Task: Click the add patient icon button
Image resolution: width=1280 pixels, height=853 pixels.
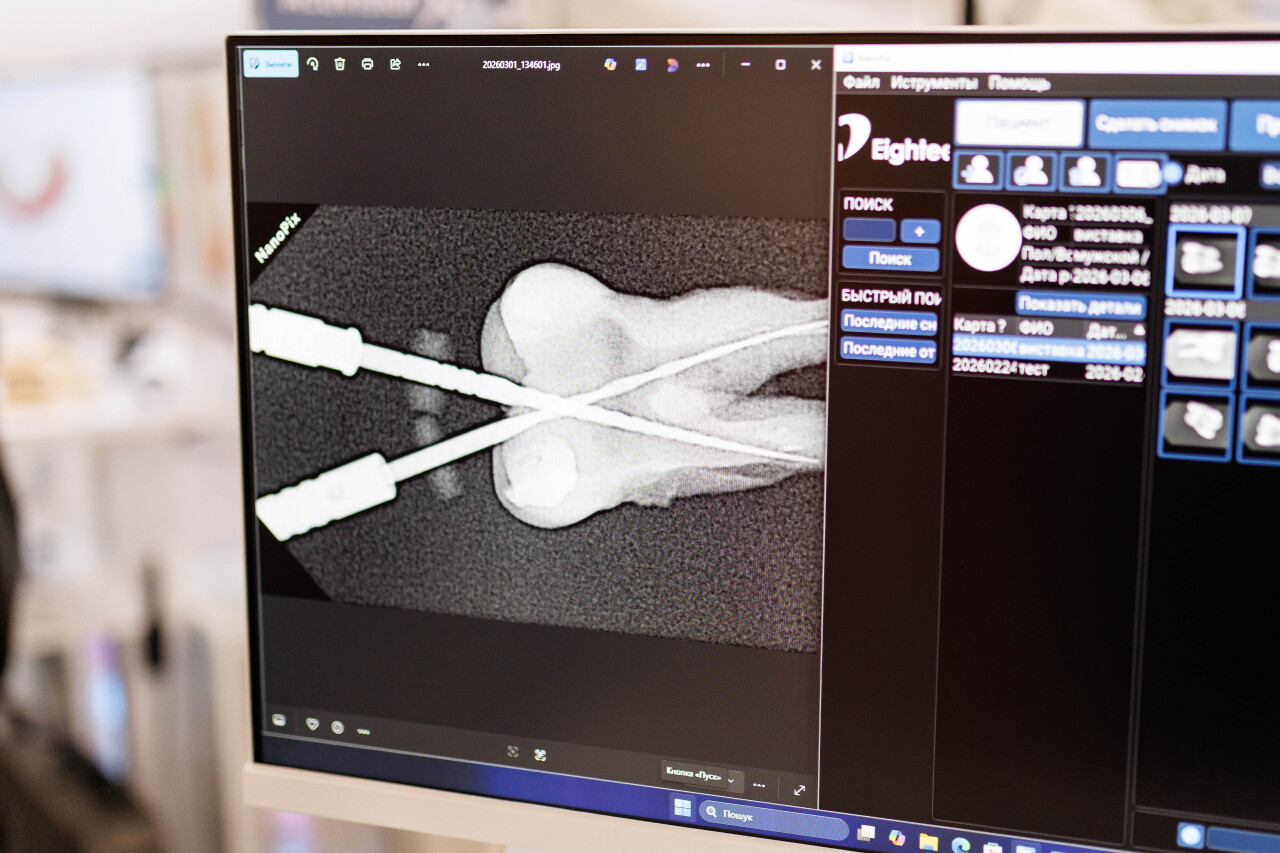Action: 978,172
